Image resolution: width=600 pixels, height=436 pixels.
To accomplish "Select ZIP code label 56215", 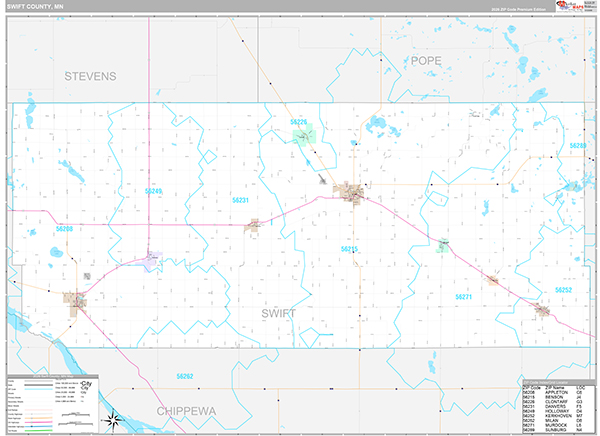I will click(x=349, y=249).
